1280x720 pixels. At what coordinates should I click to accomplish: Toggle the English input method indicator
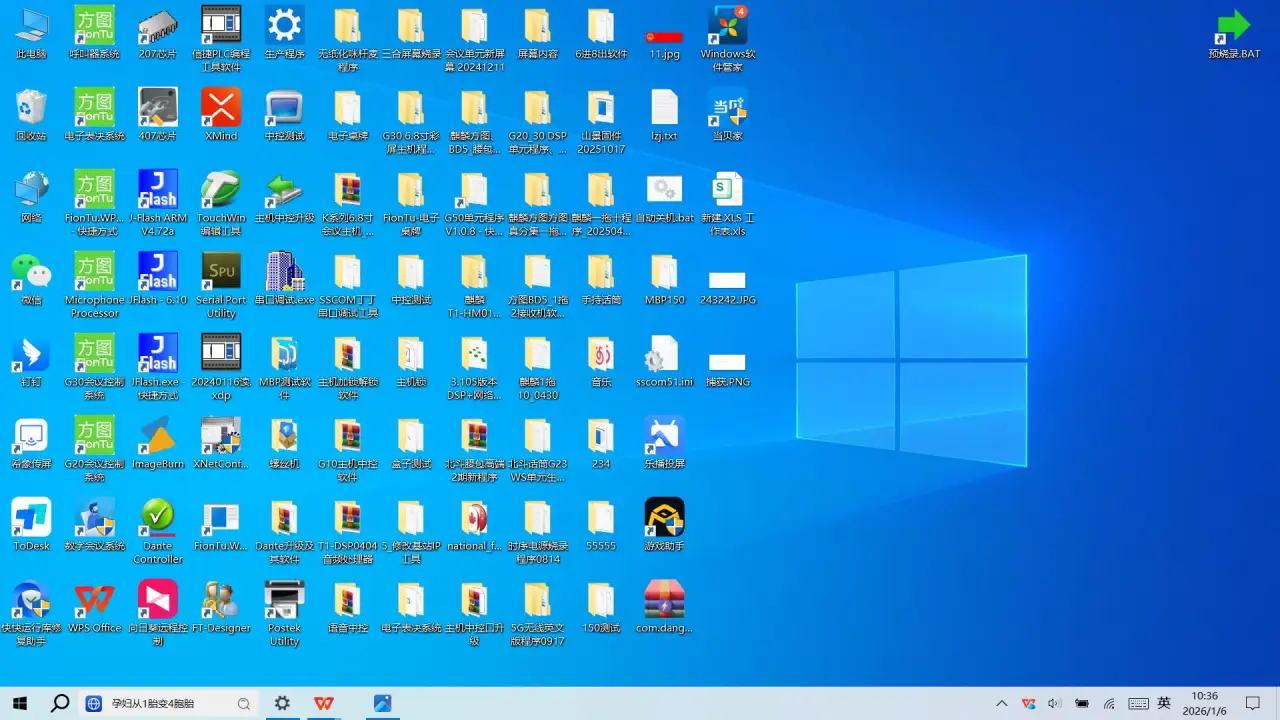click(1164, 704)
